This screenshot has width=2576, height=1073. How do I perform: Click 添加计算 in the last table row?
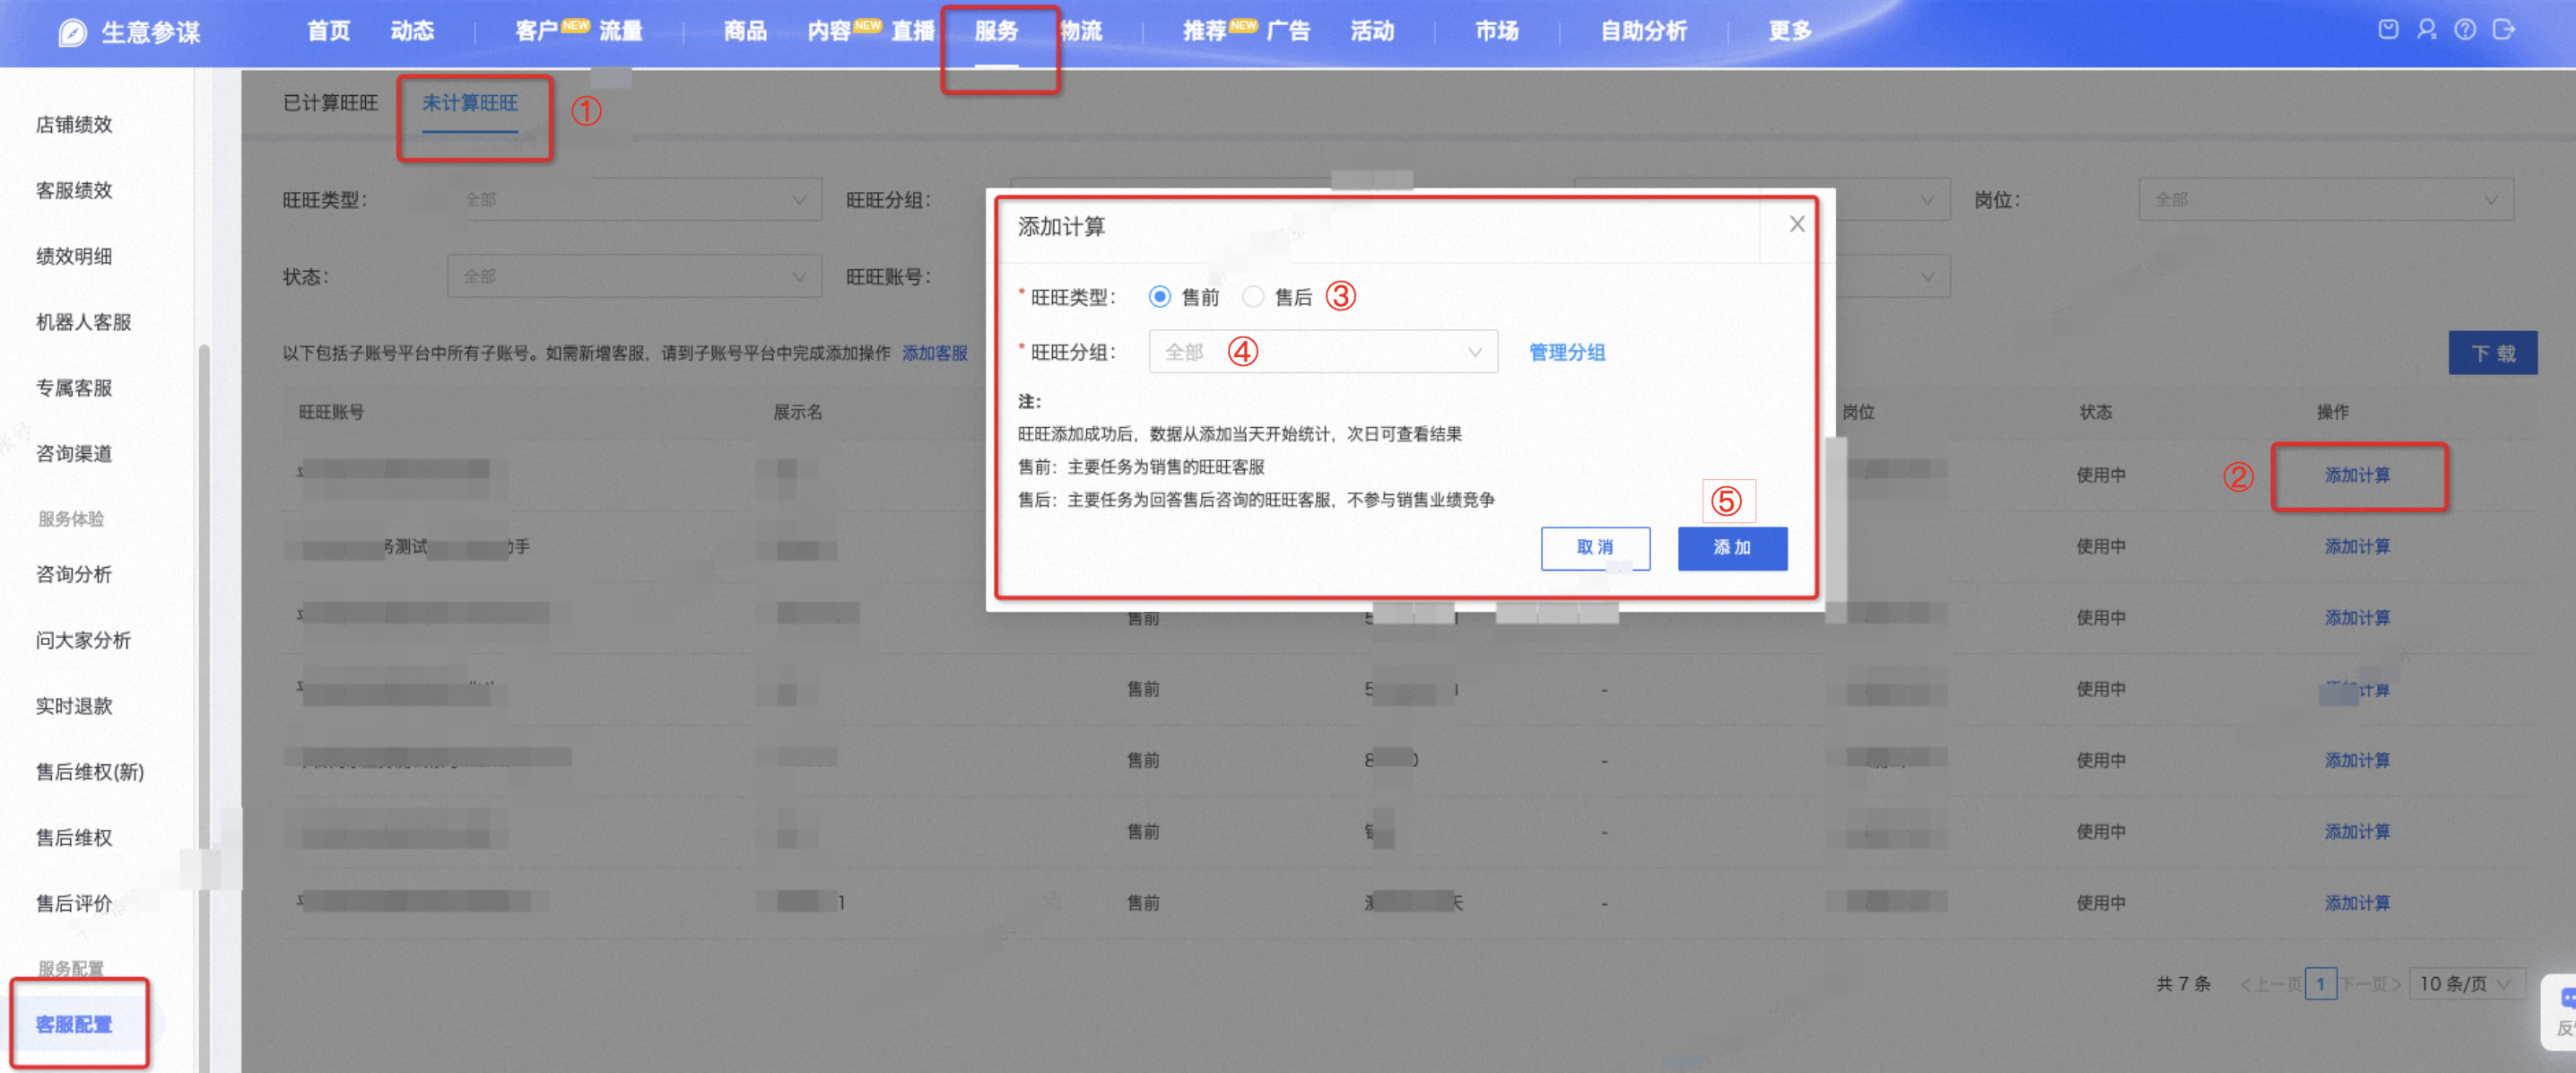click(x=2357, y=903)
